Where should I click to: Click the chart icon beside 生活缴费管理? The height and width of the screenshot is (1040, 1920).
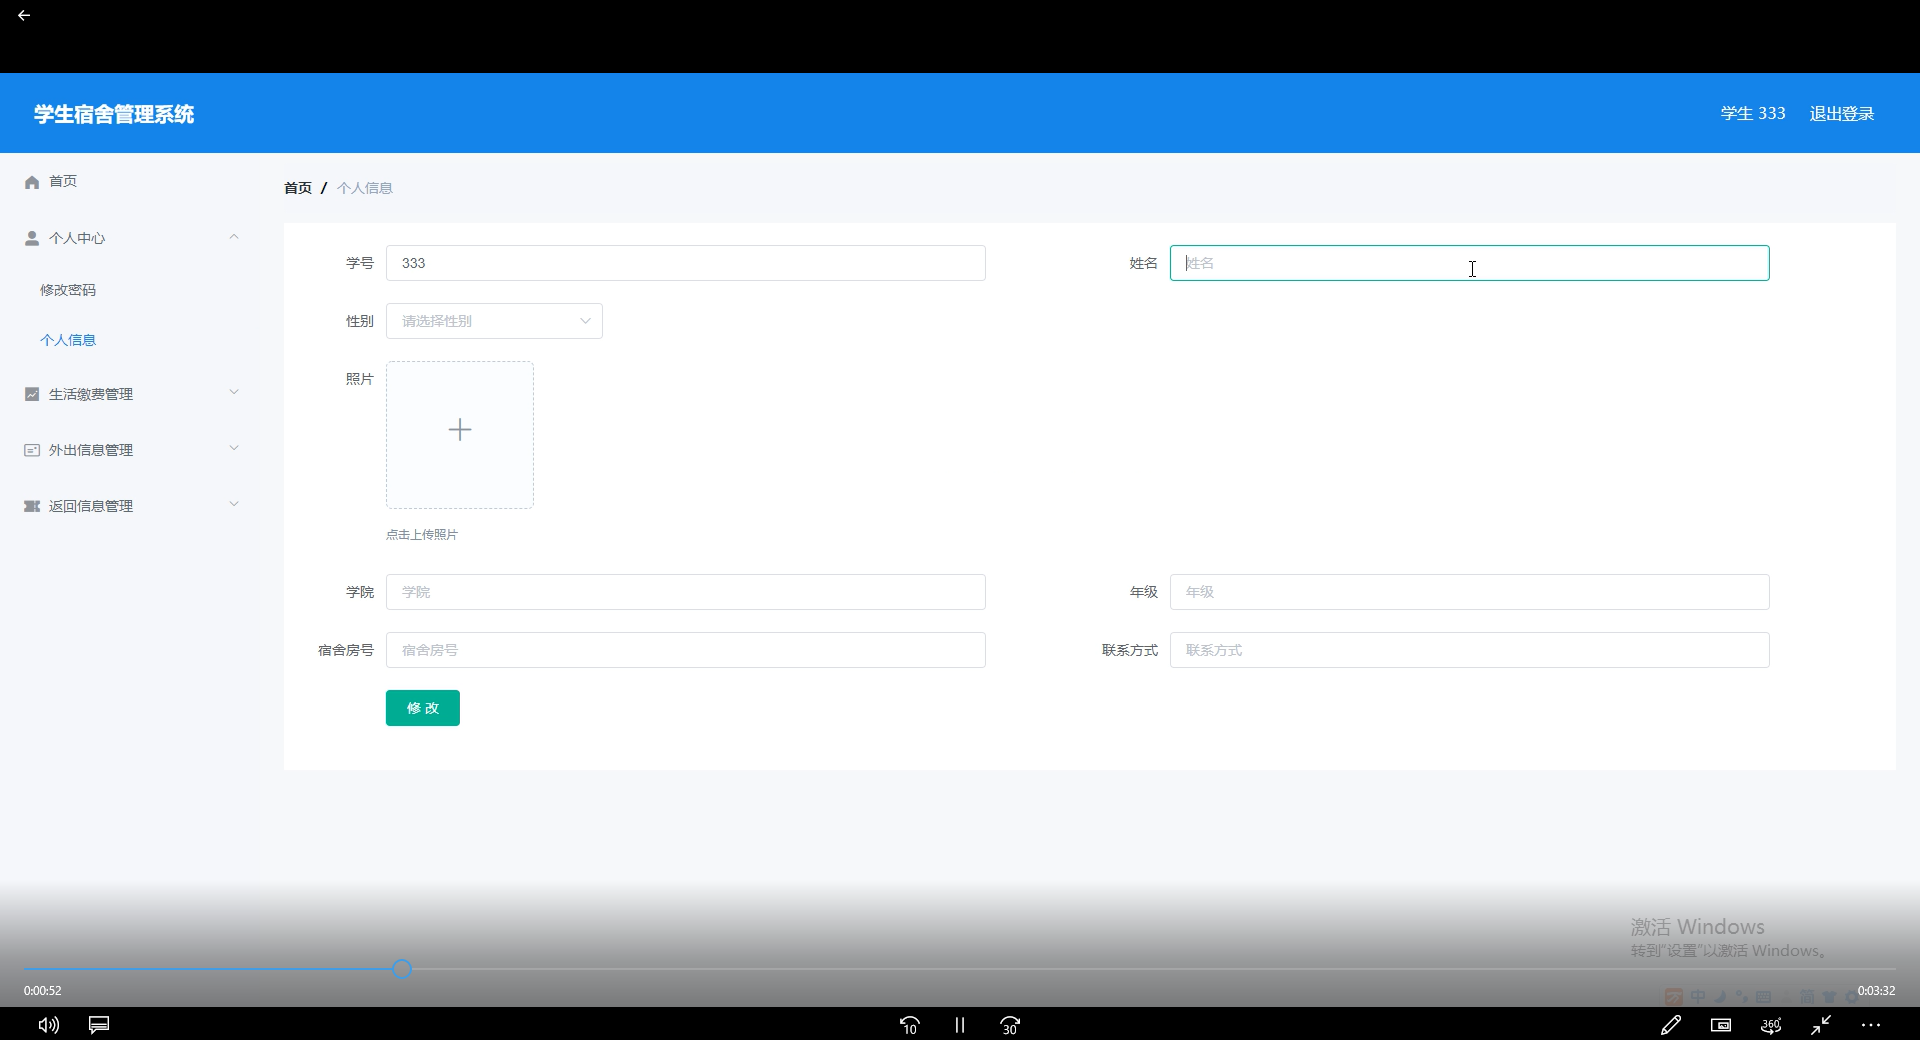(x=32, y=394)
